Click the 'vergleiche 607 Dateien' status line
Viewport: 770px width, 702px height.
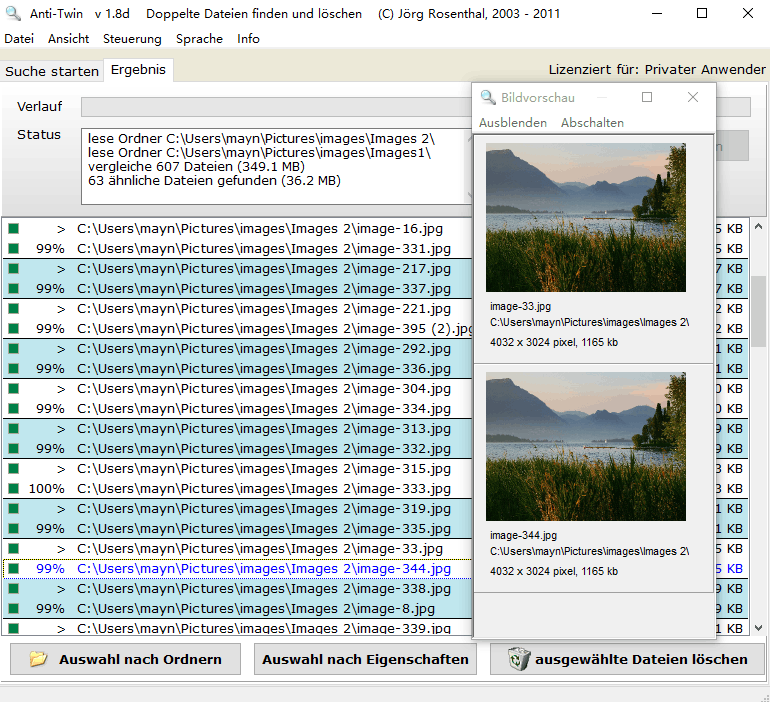point(196,166)
